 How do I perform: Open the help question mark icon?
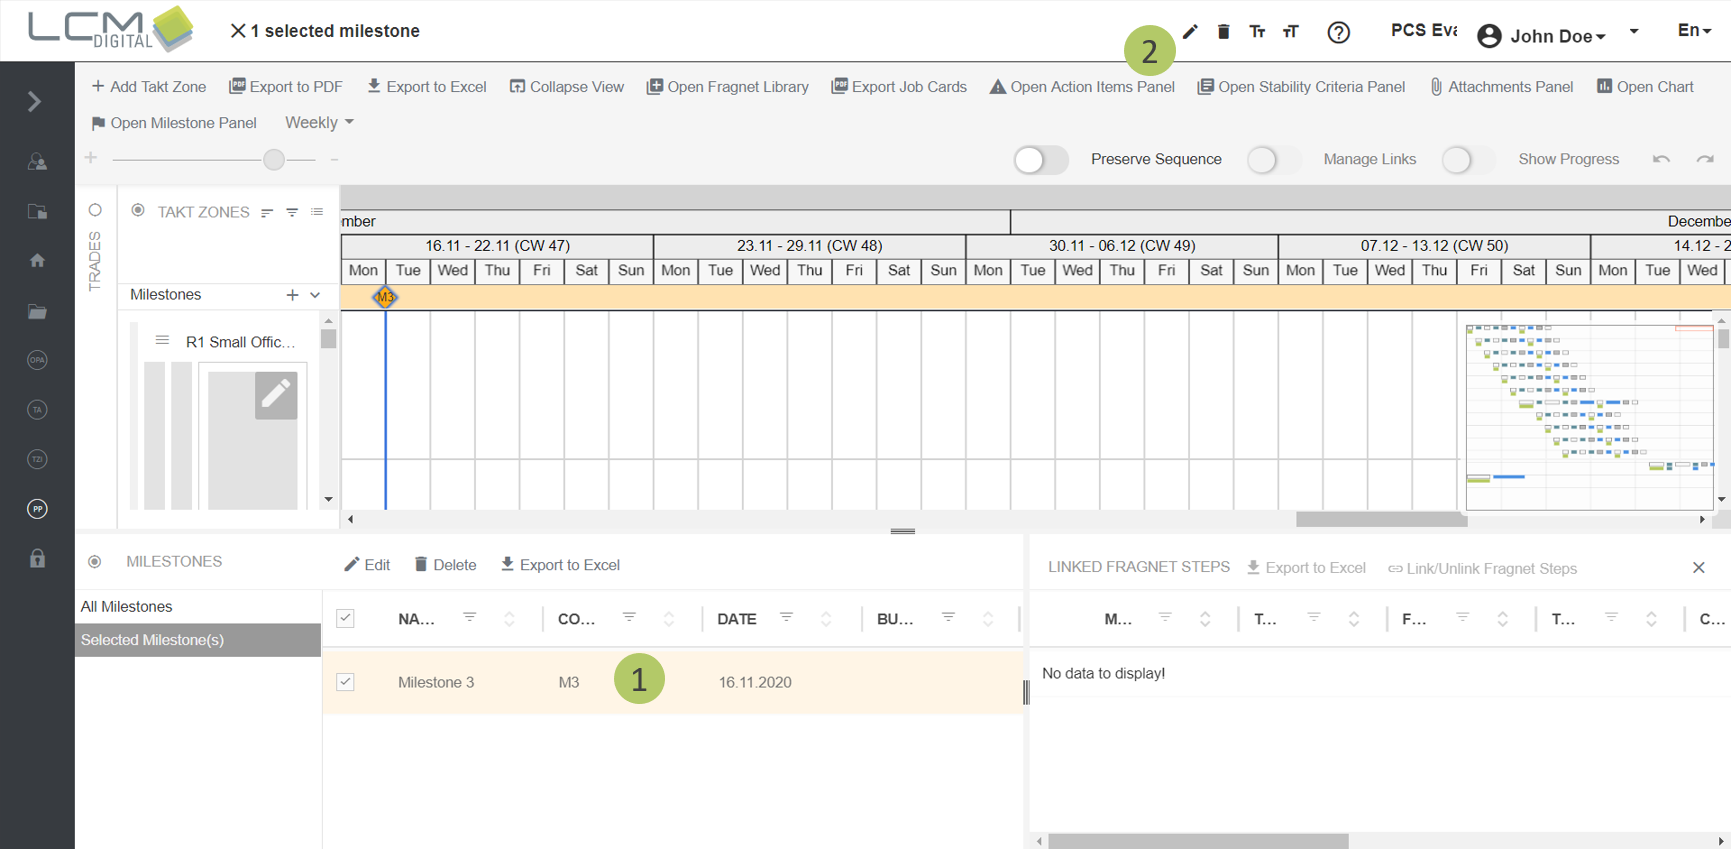click(x=1338, y=33)
